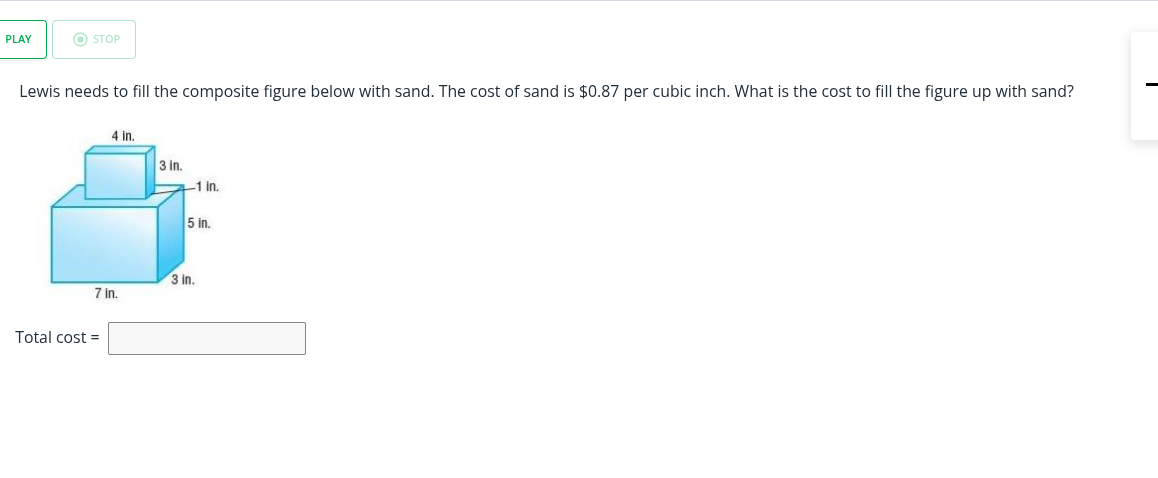Click the large lower box front face
The width and height of the screenshot is (1158, 478).
click(105, 243)
